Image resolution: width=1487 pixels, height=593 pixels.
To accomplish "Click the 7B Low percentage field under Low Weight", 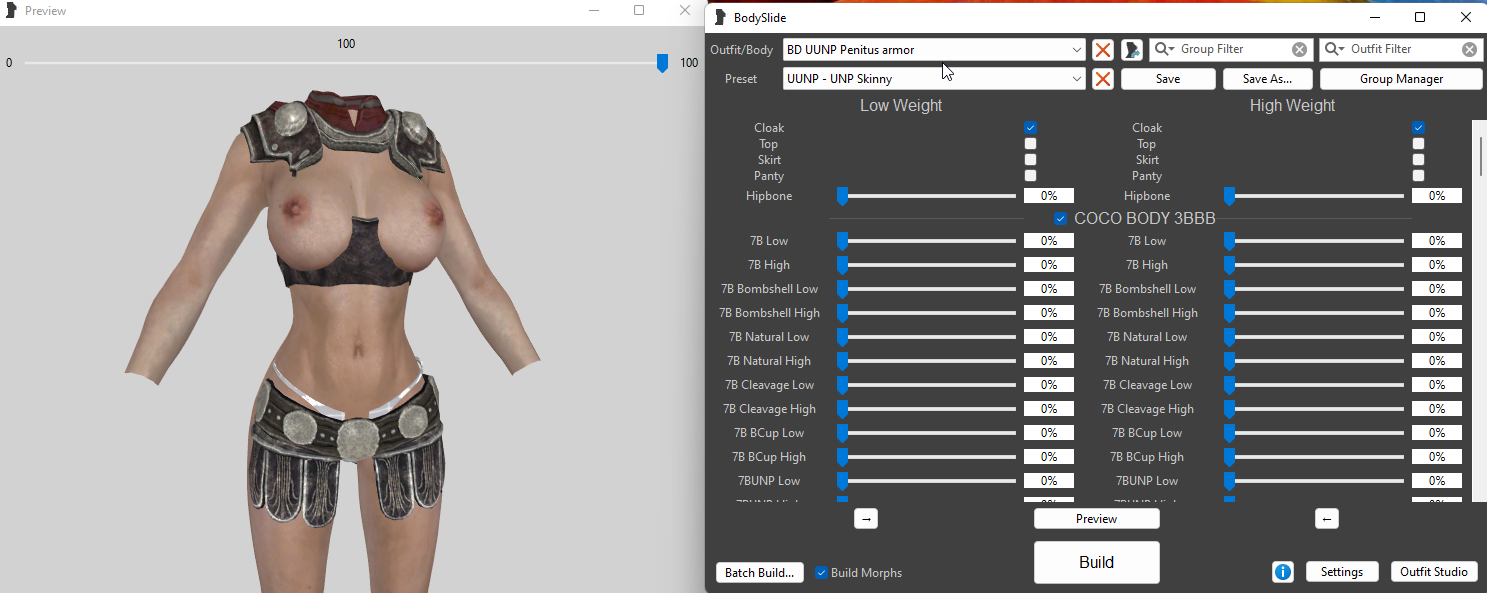I will click(x=1049, y=241).
